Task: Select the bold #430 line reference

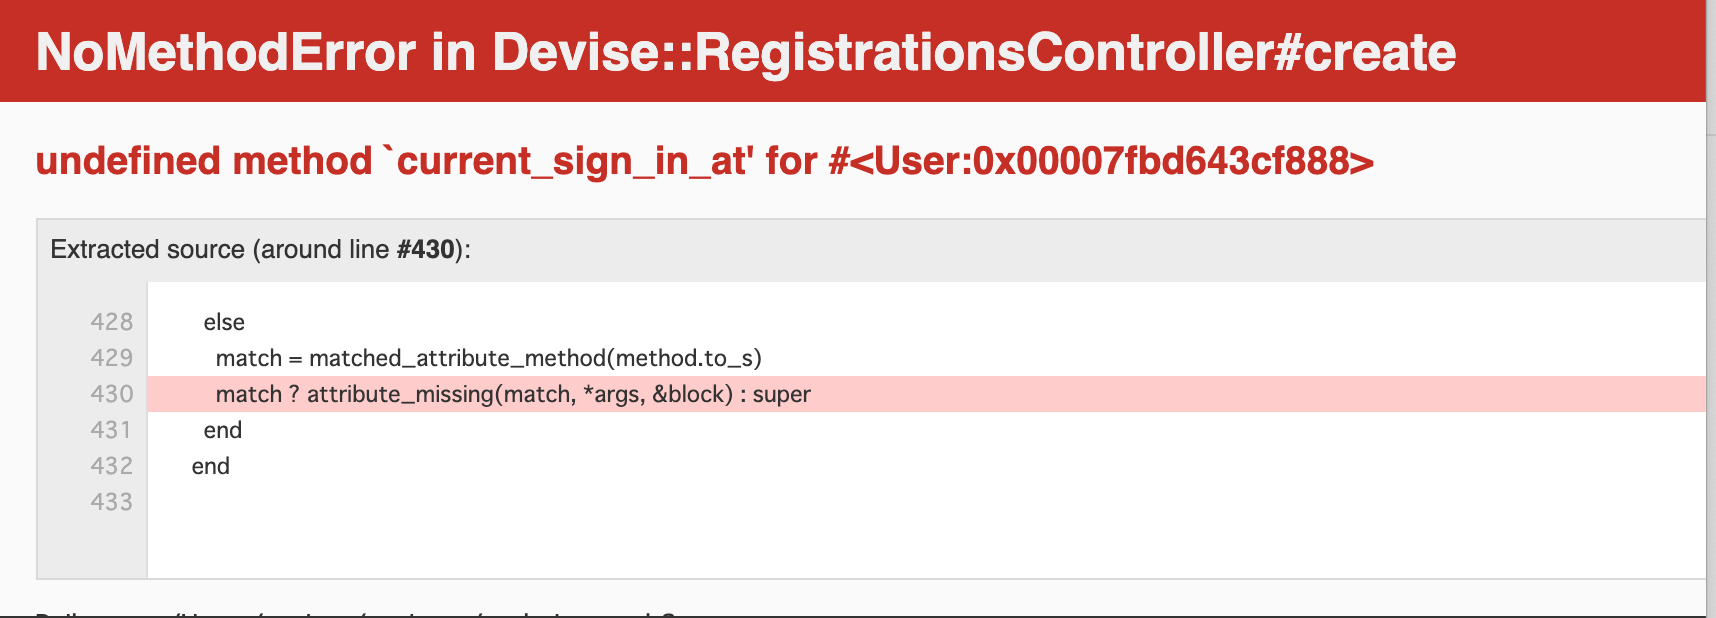Action: pyautogui.click(x=425, y=249)
